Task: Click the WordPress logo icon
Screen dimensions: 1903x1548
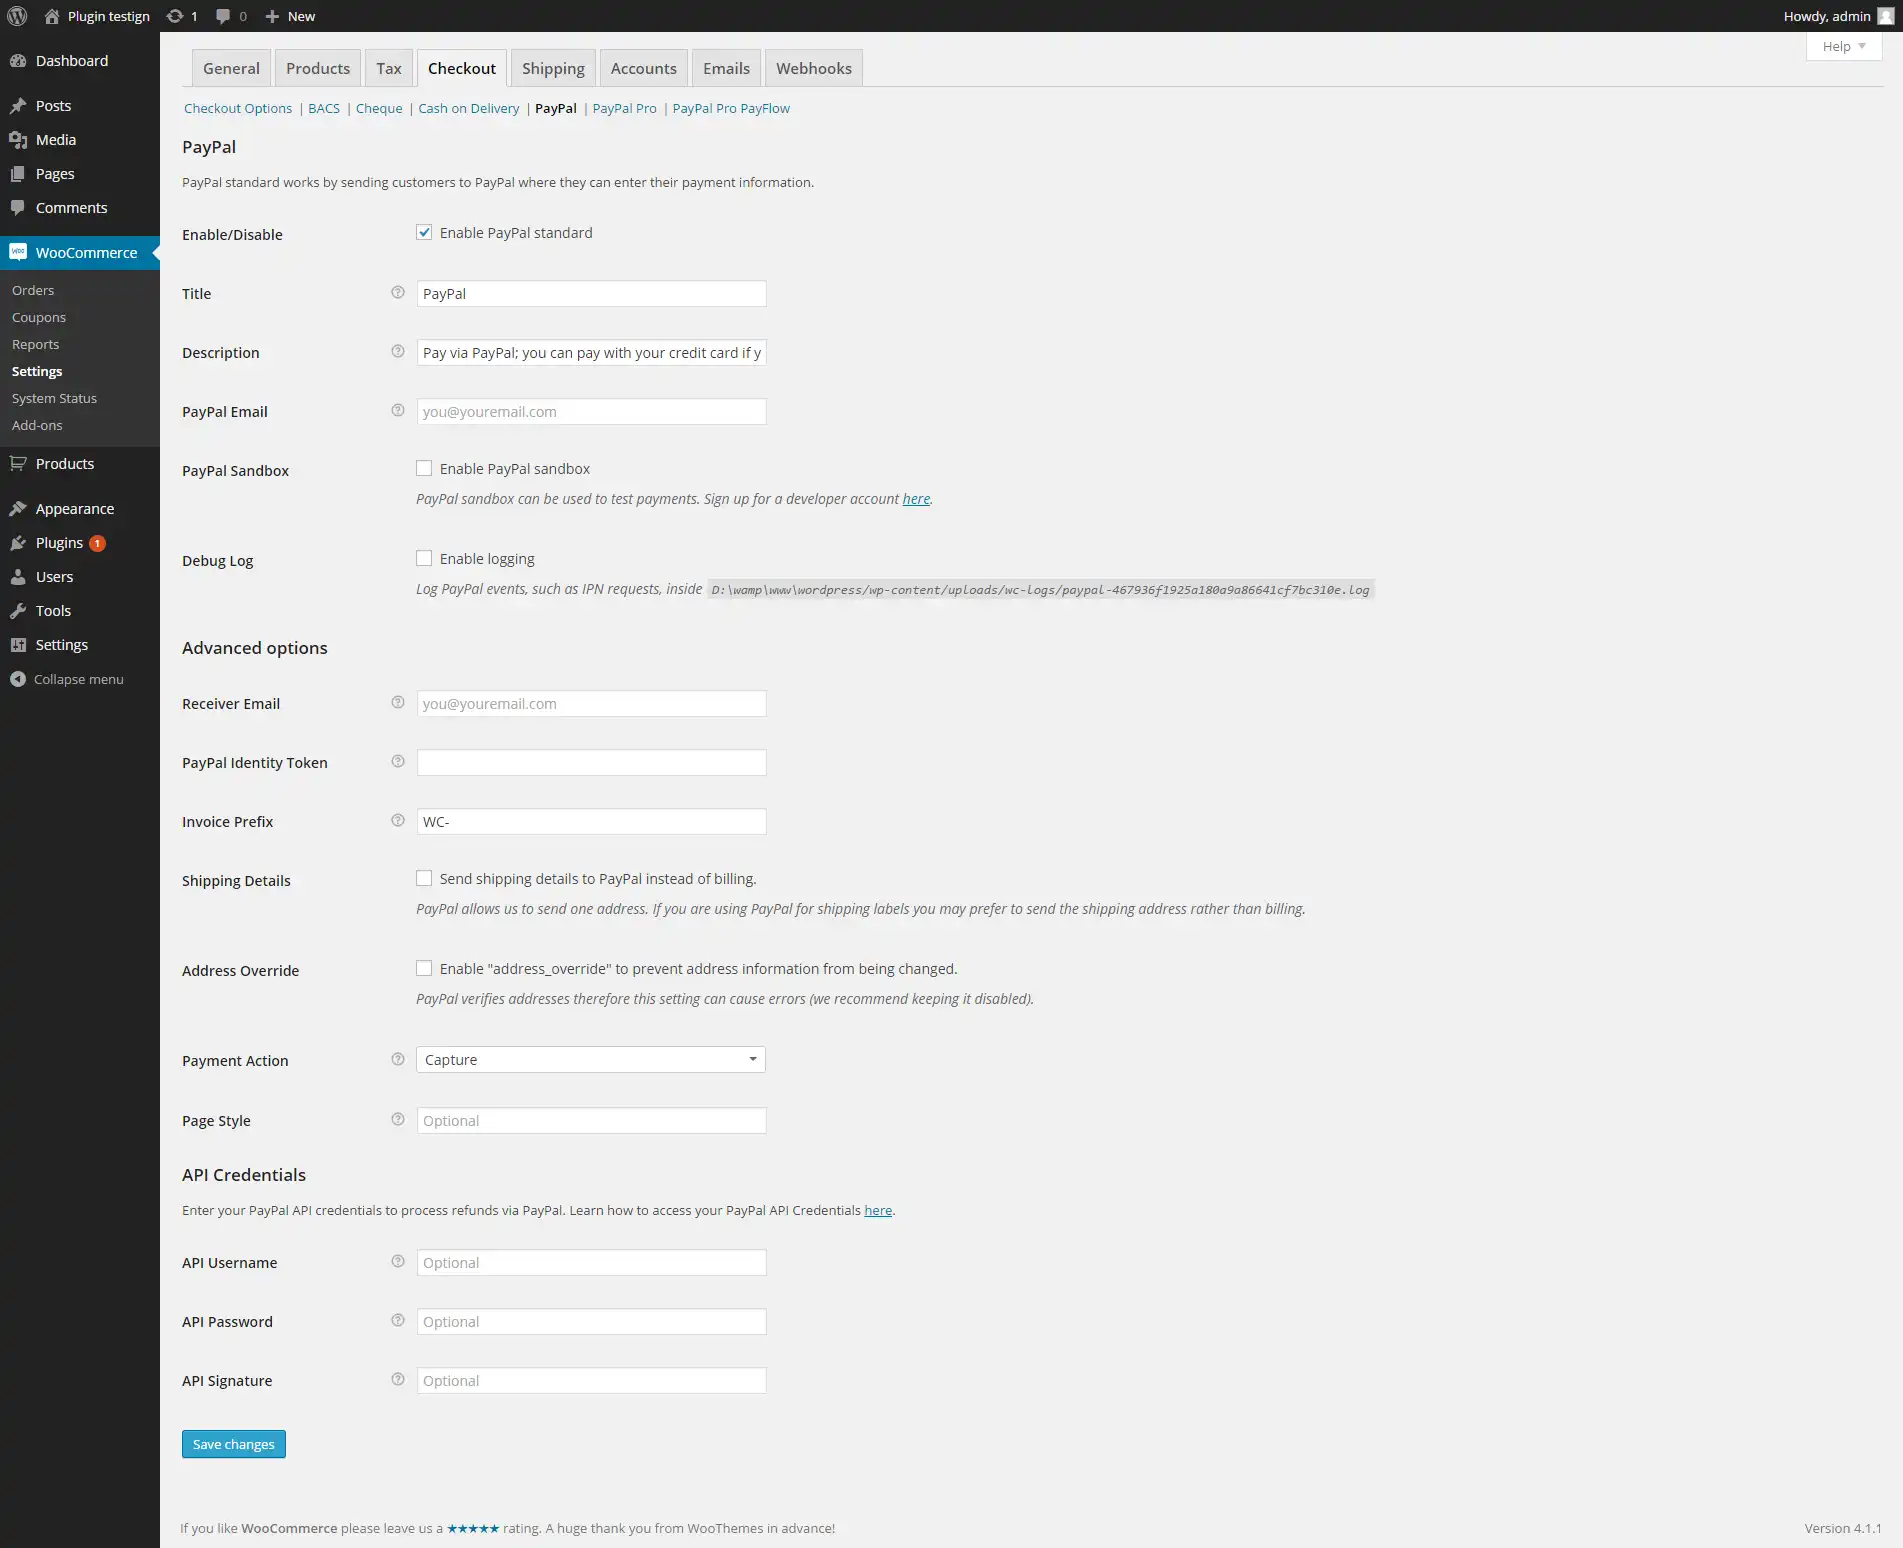Action: (x=17, y=16)
